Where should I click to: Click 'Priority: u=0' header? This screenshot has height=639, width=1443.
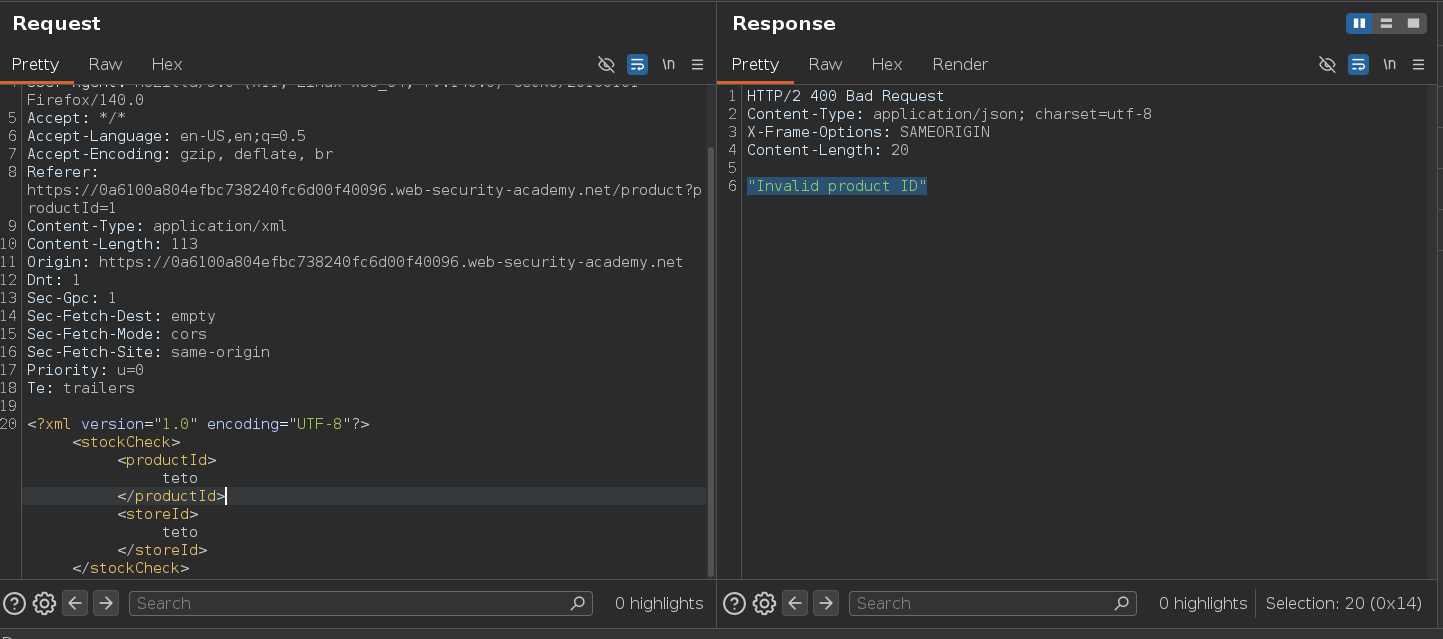click(85, 370)
